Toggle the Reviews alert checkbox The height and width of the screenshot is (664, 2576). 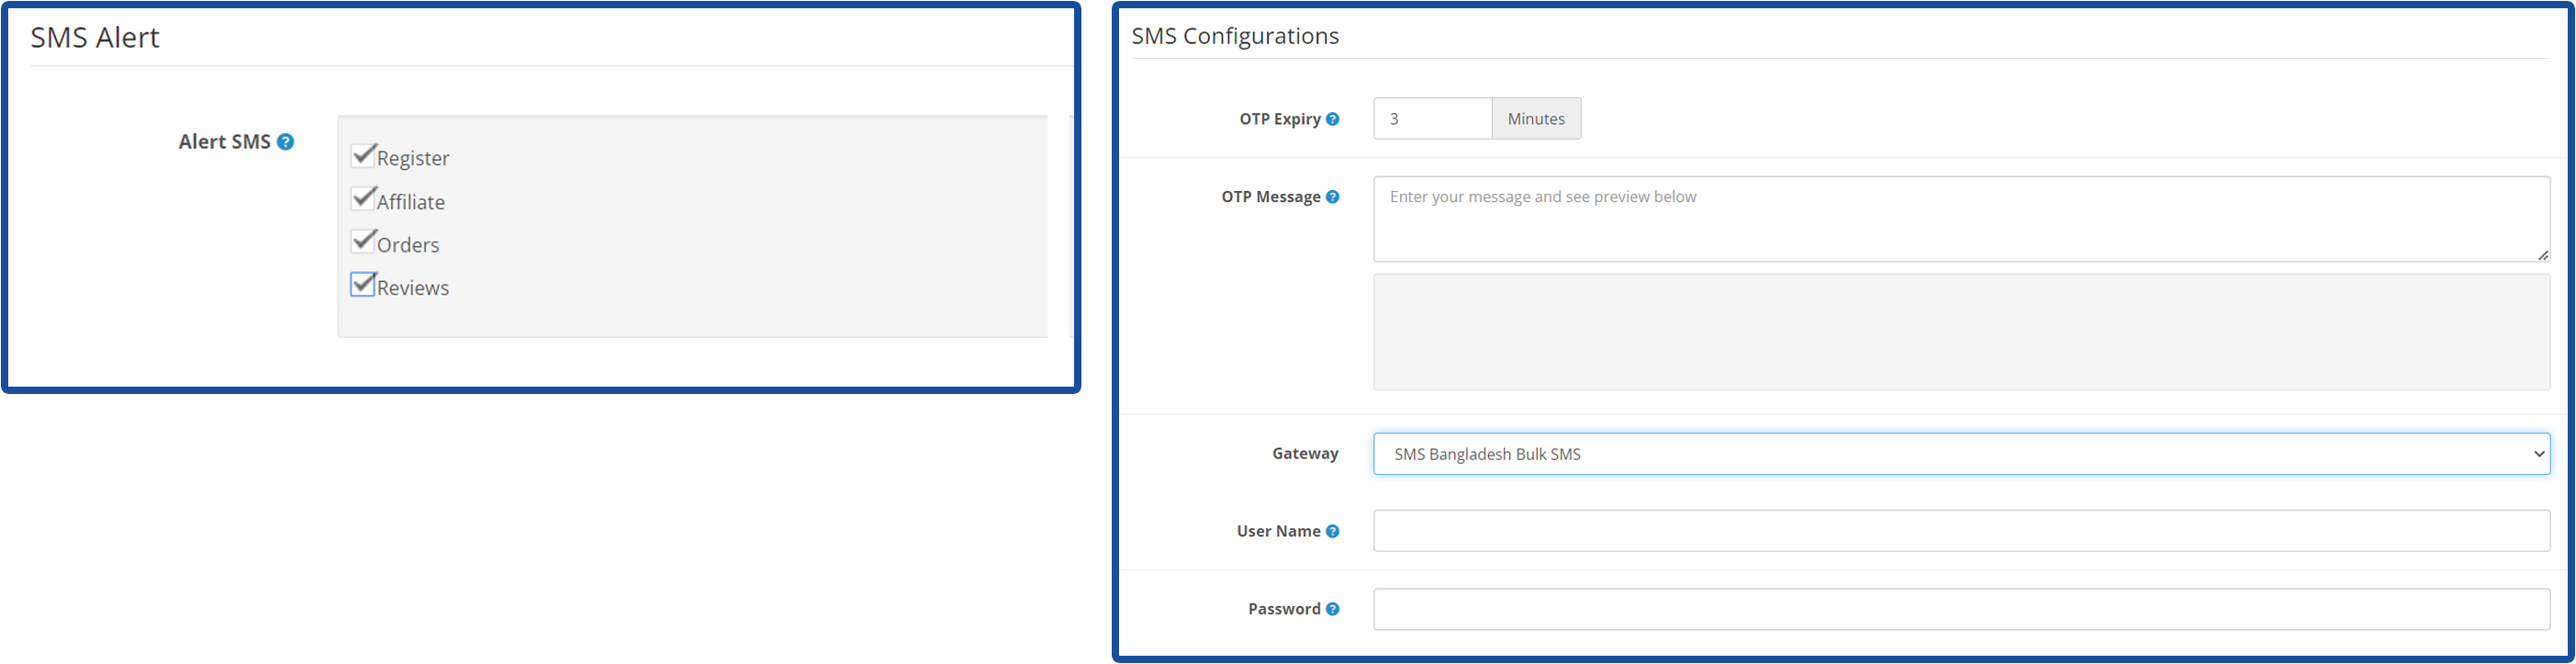tap(362, 285)
